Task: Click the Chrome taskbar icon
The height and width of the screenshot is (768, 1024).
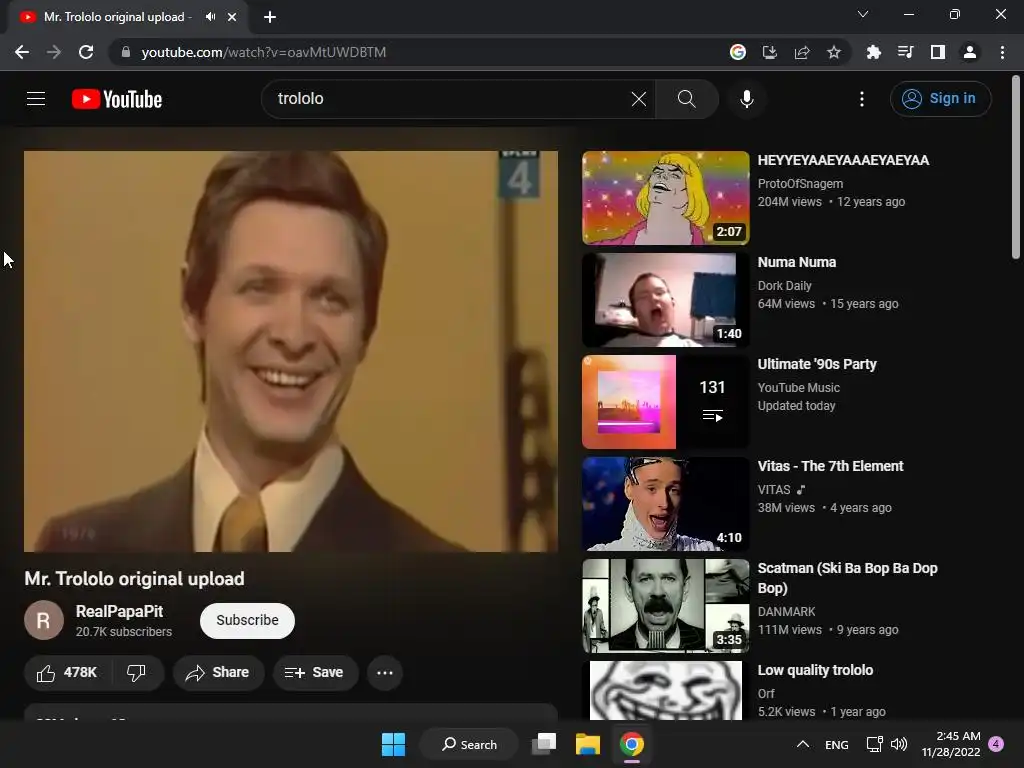Action: tap(632, 744)
